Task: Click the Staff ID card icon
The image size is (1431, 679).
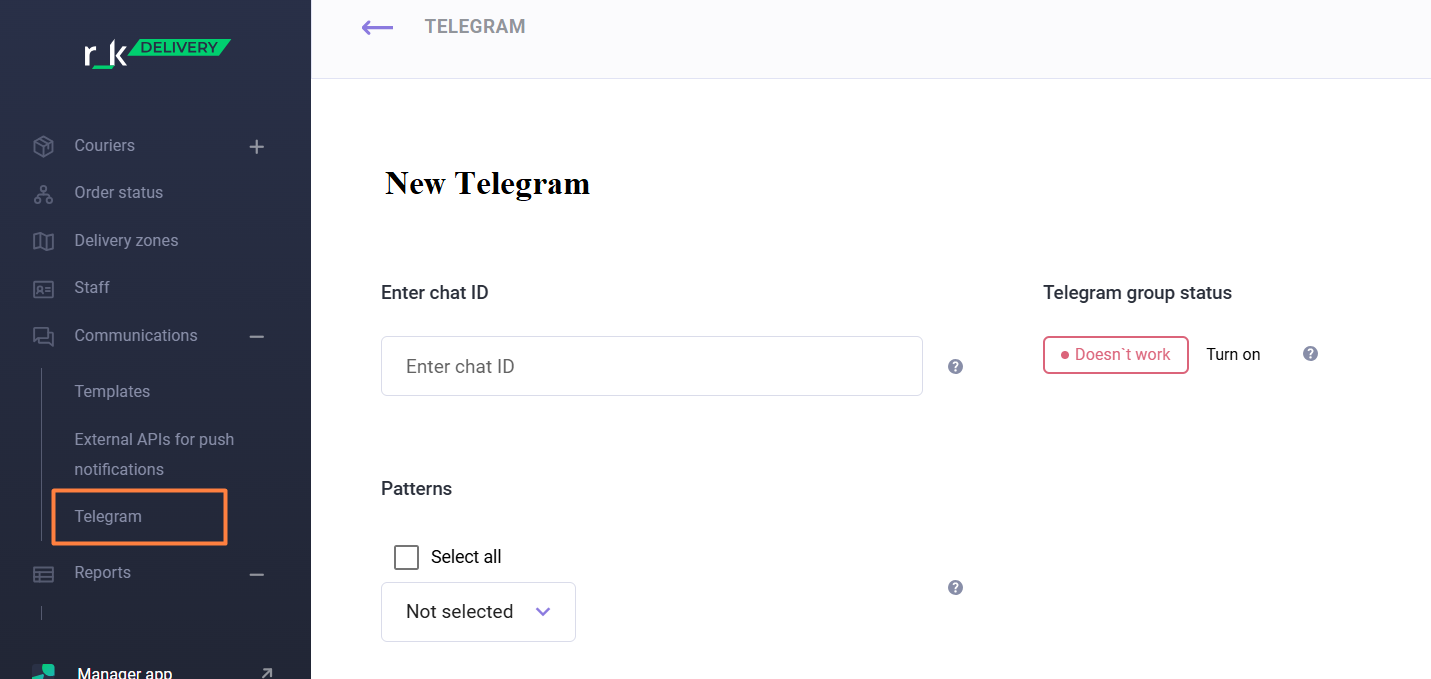Action: pyautogui.click(x=43, y=289)
